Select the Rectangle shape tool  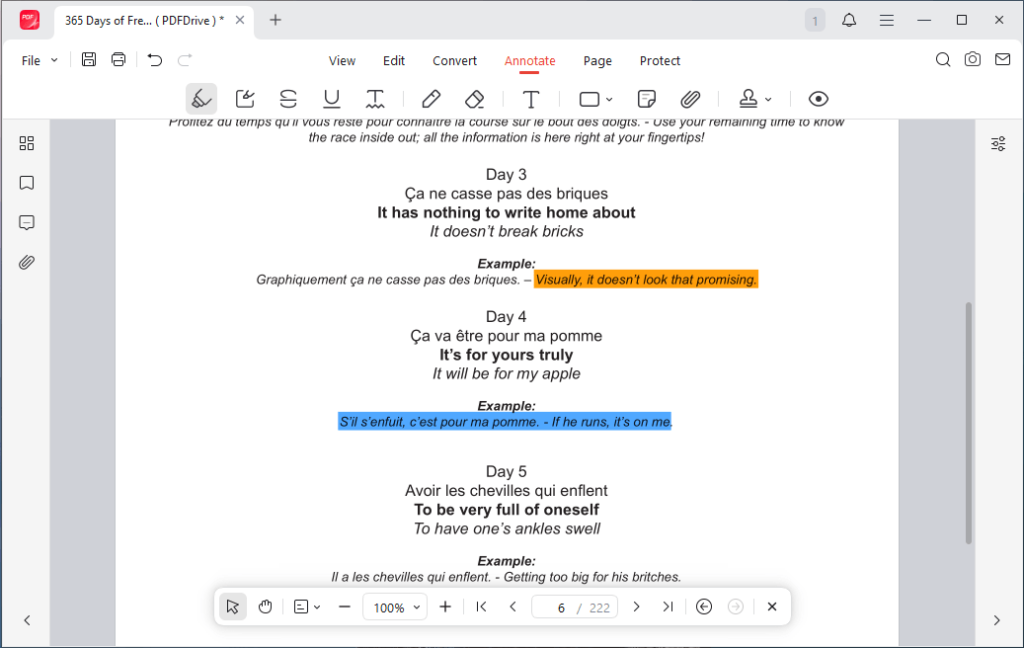click(589, 99)
